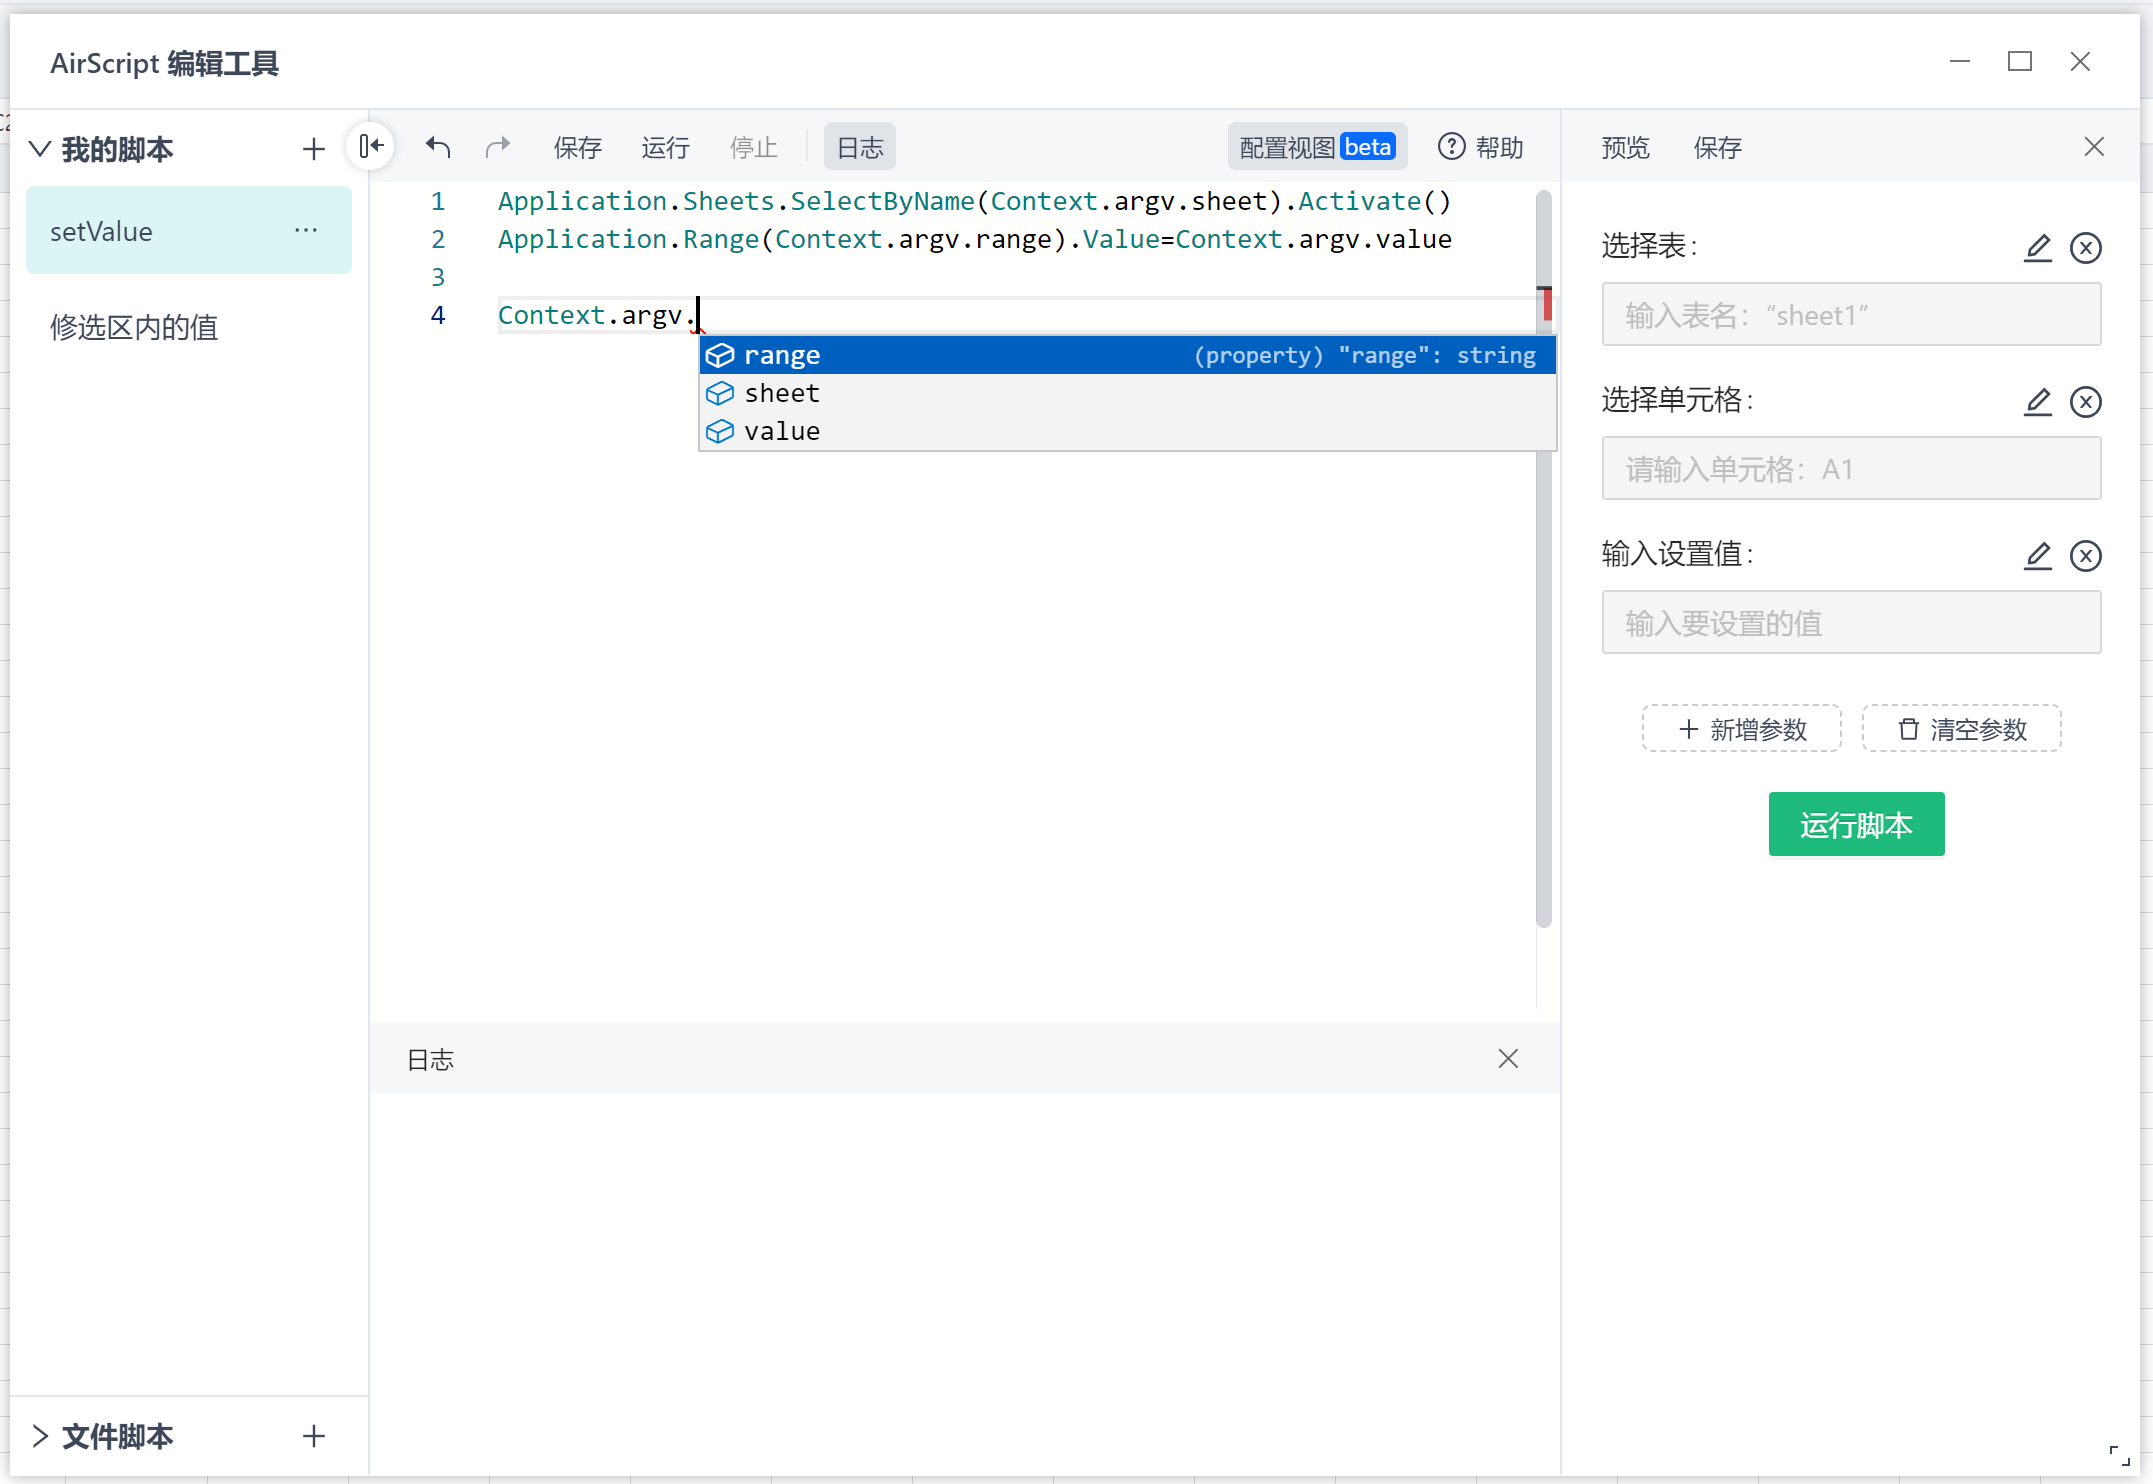The width and height of the screenshot is (2153, 1484).
Task: Click the undo icon in the editor toolbar
Action: [x=437, y=146]
